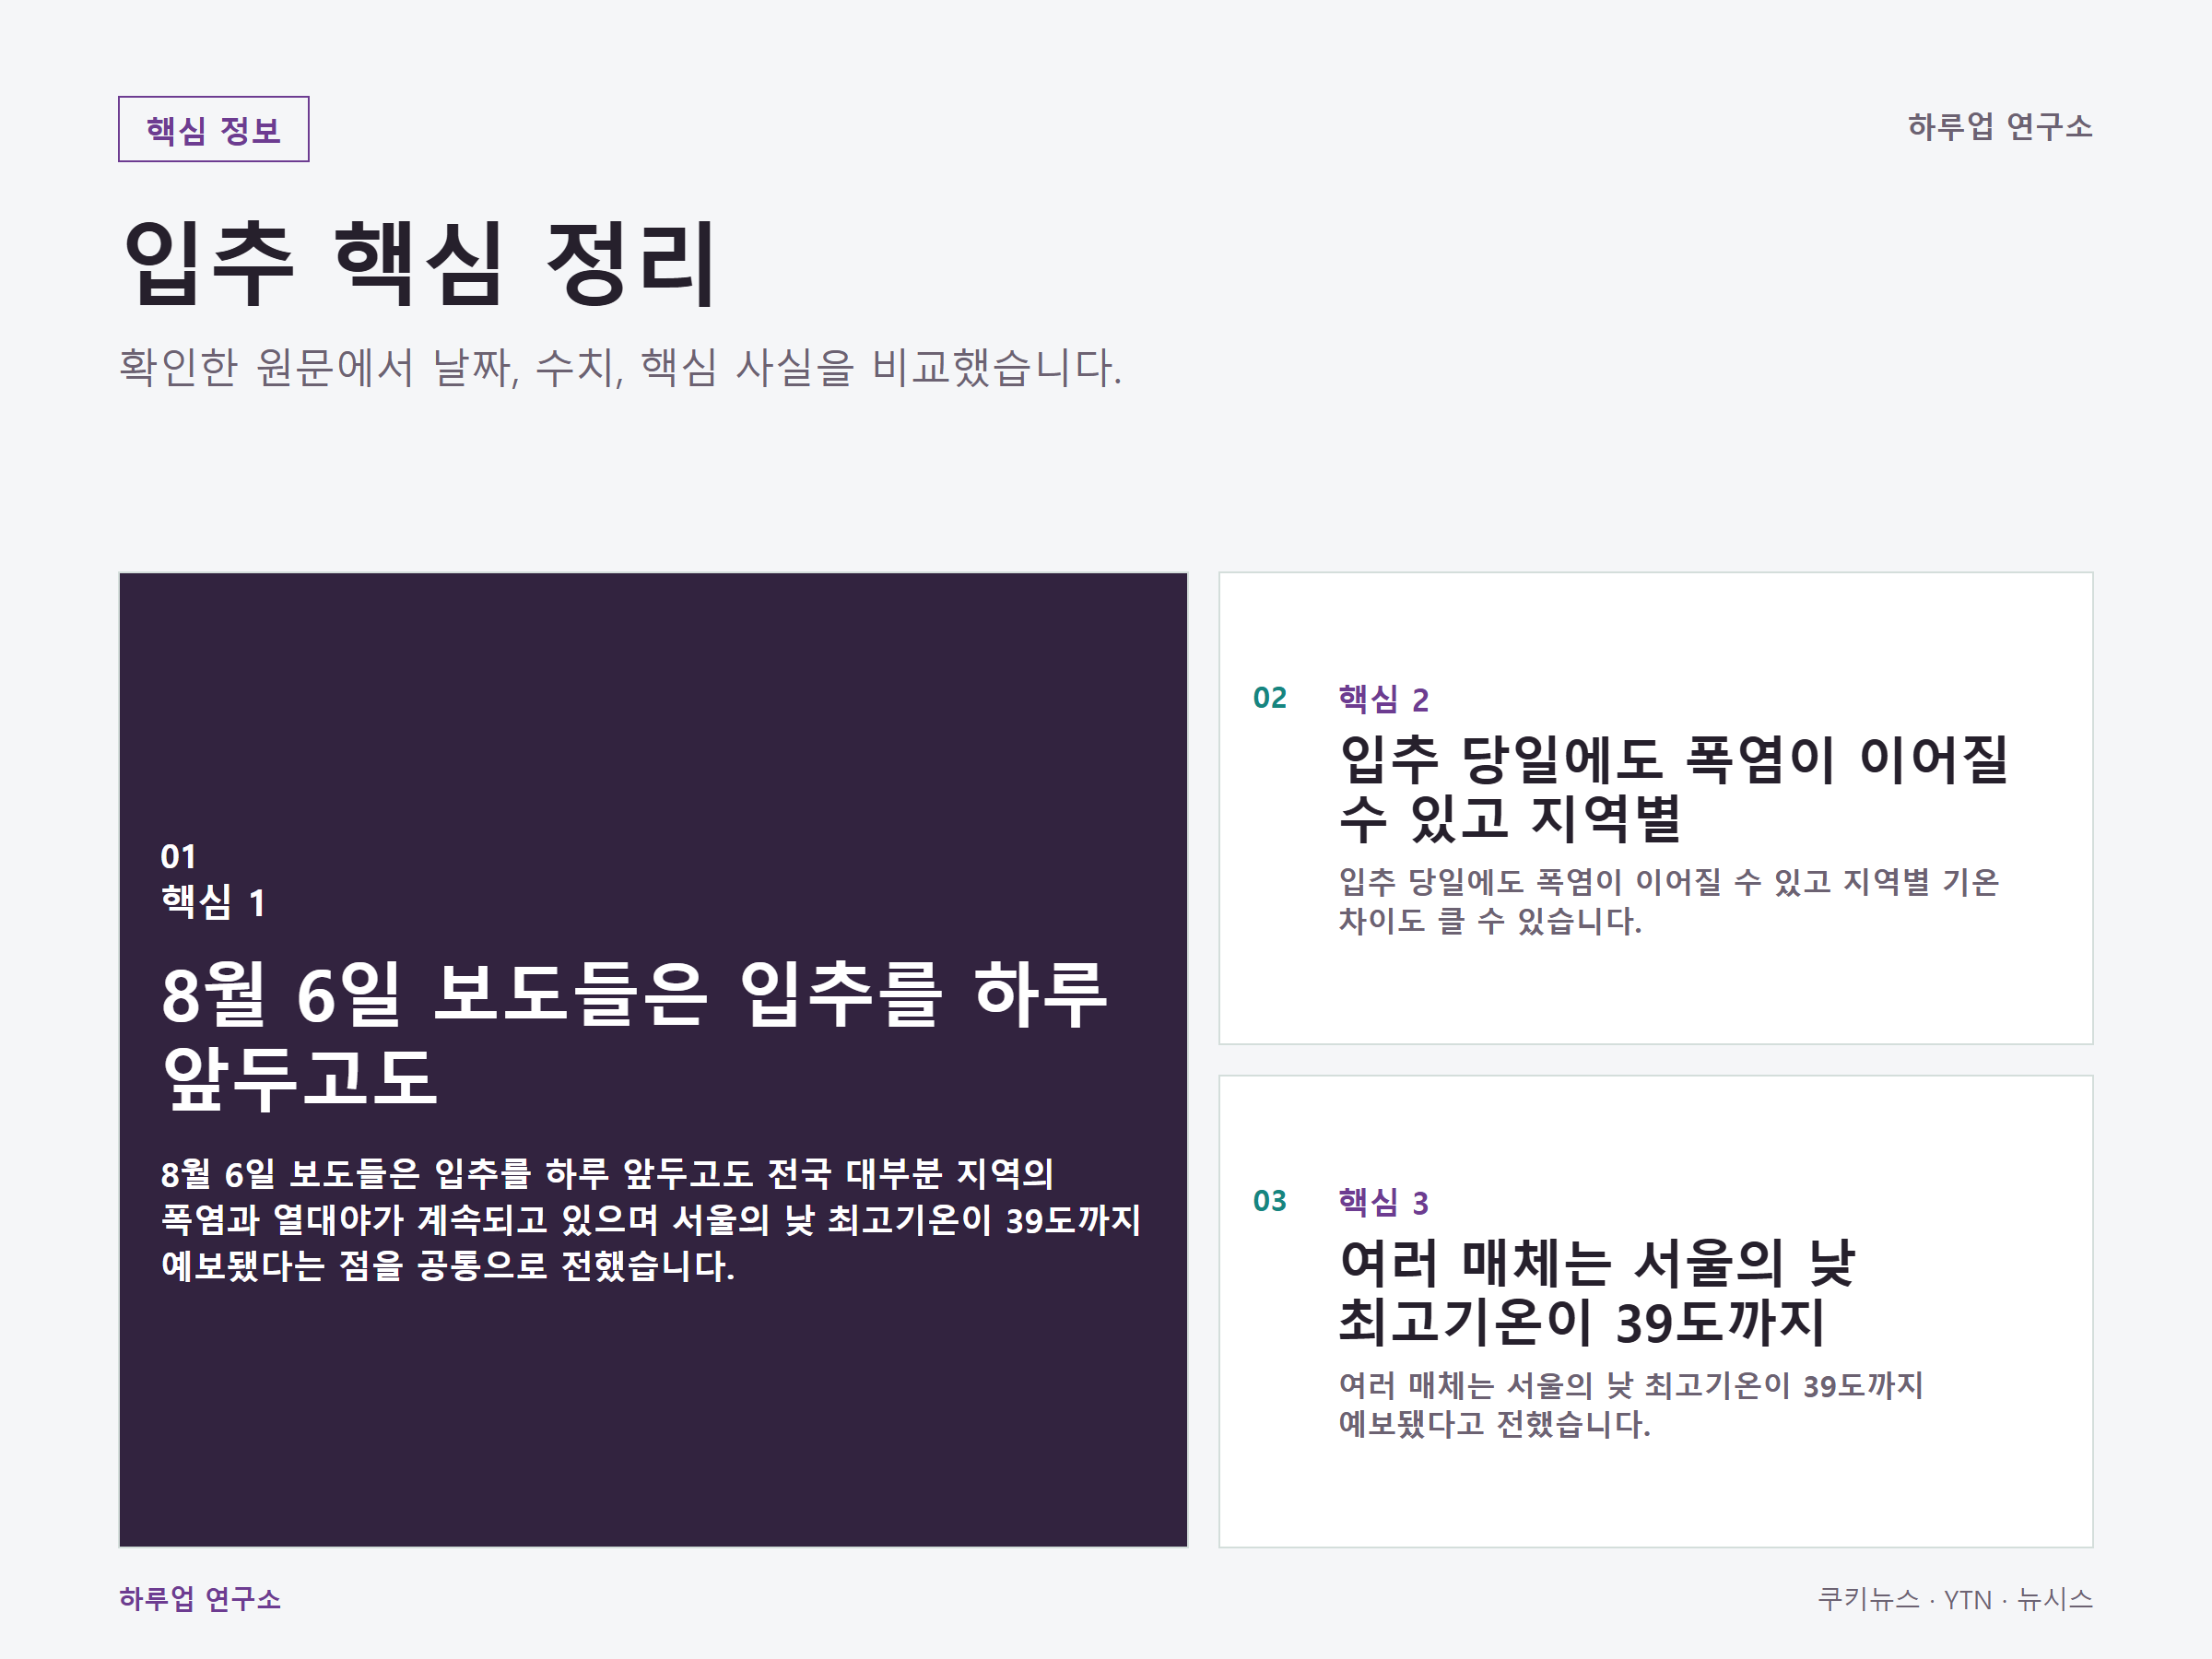The height and width of the screenshot is (1659, 2212).
Task: Click heading 여러 매체는 서울의 낮 최고기온이 39도까지
Action: coord(1597,1291)
